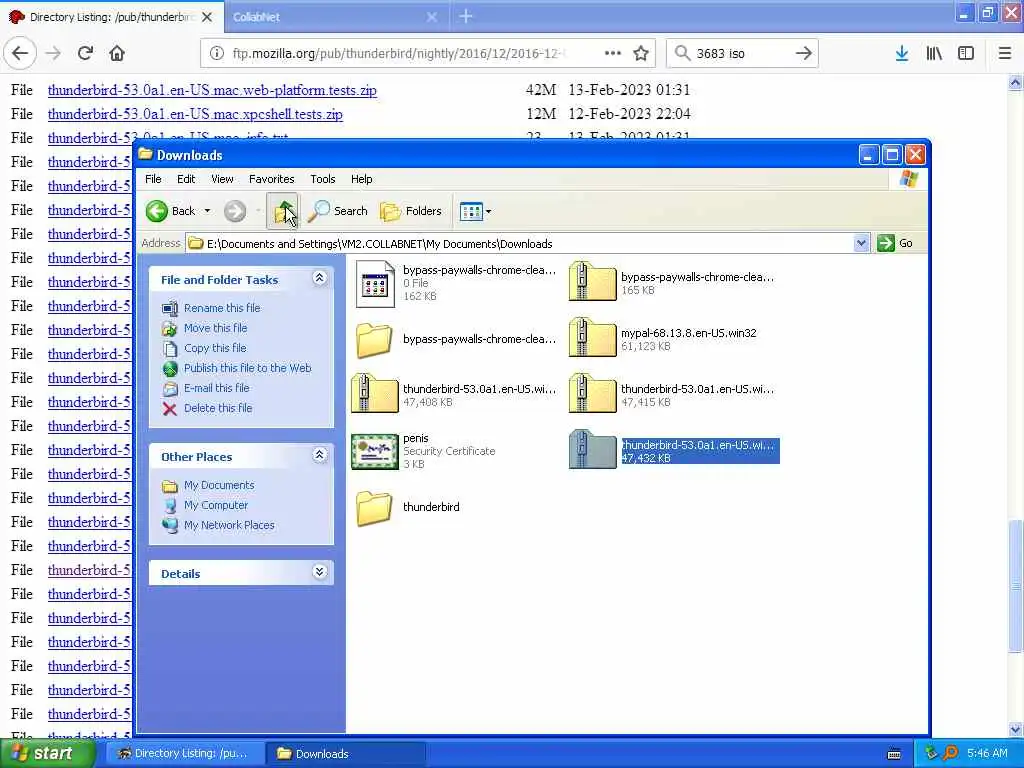
Task: Open My Network Places link
Action: tap(229, 525)
